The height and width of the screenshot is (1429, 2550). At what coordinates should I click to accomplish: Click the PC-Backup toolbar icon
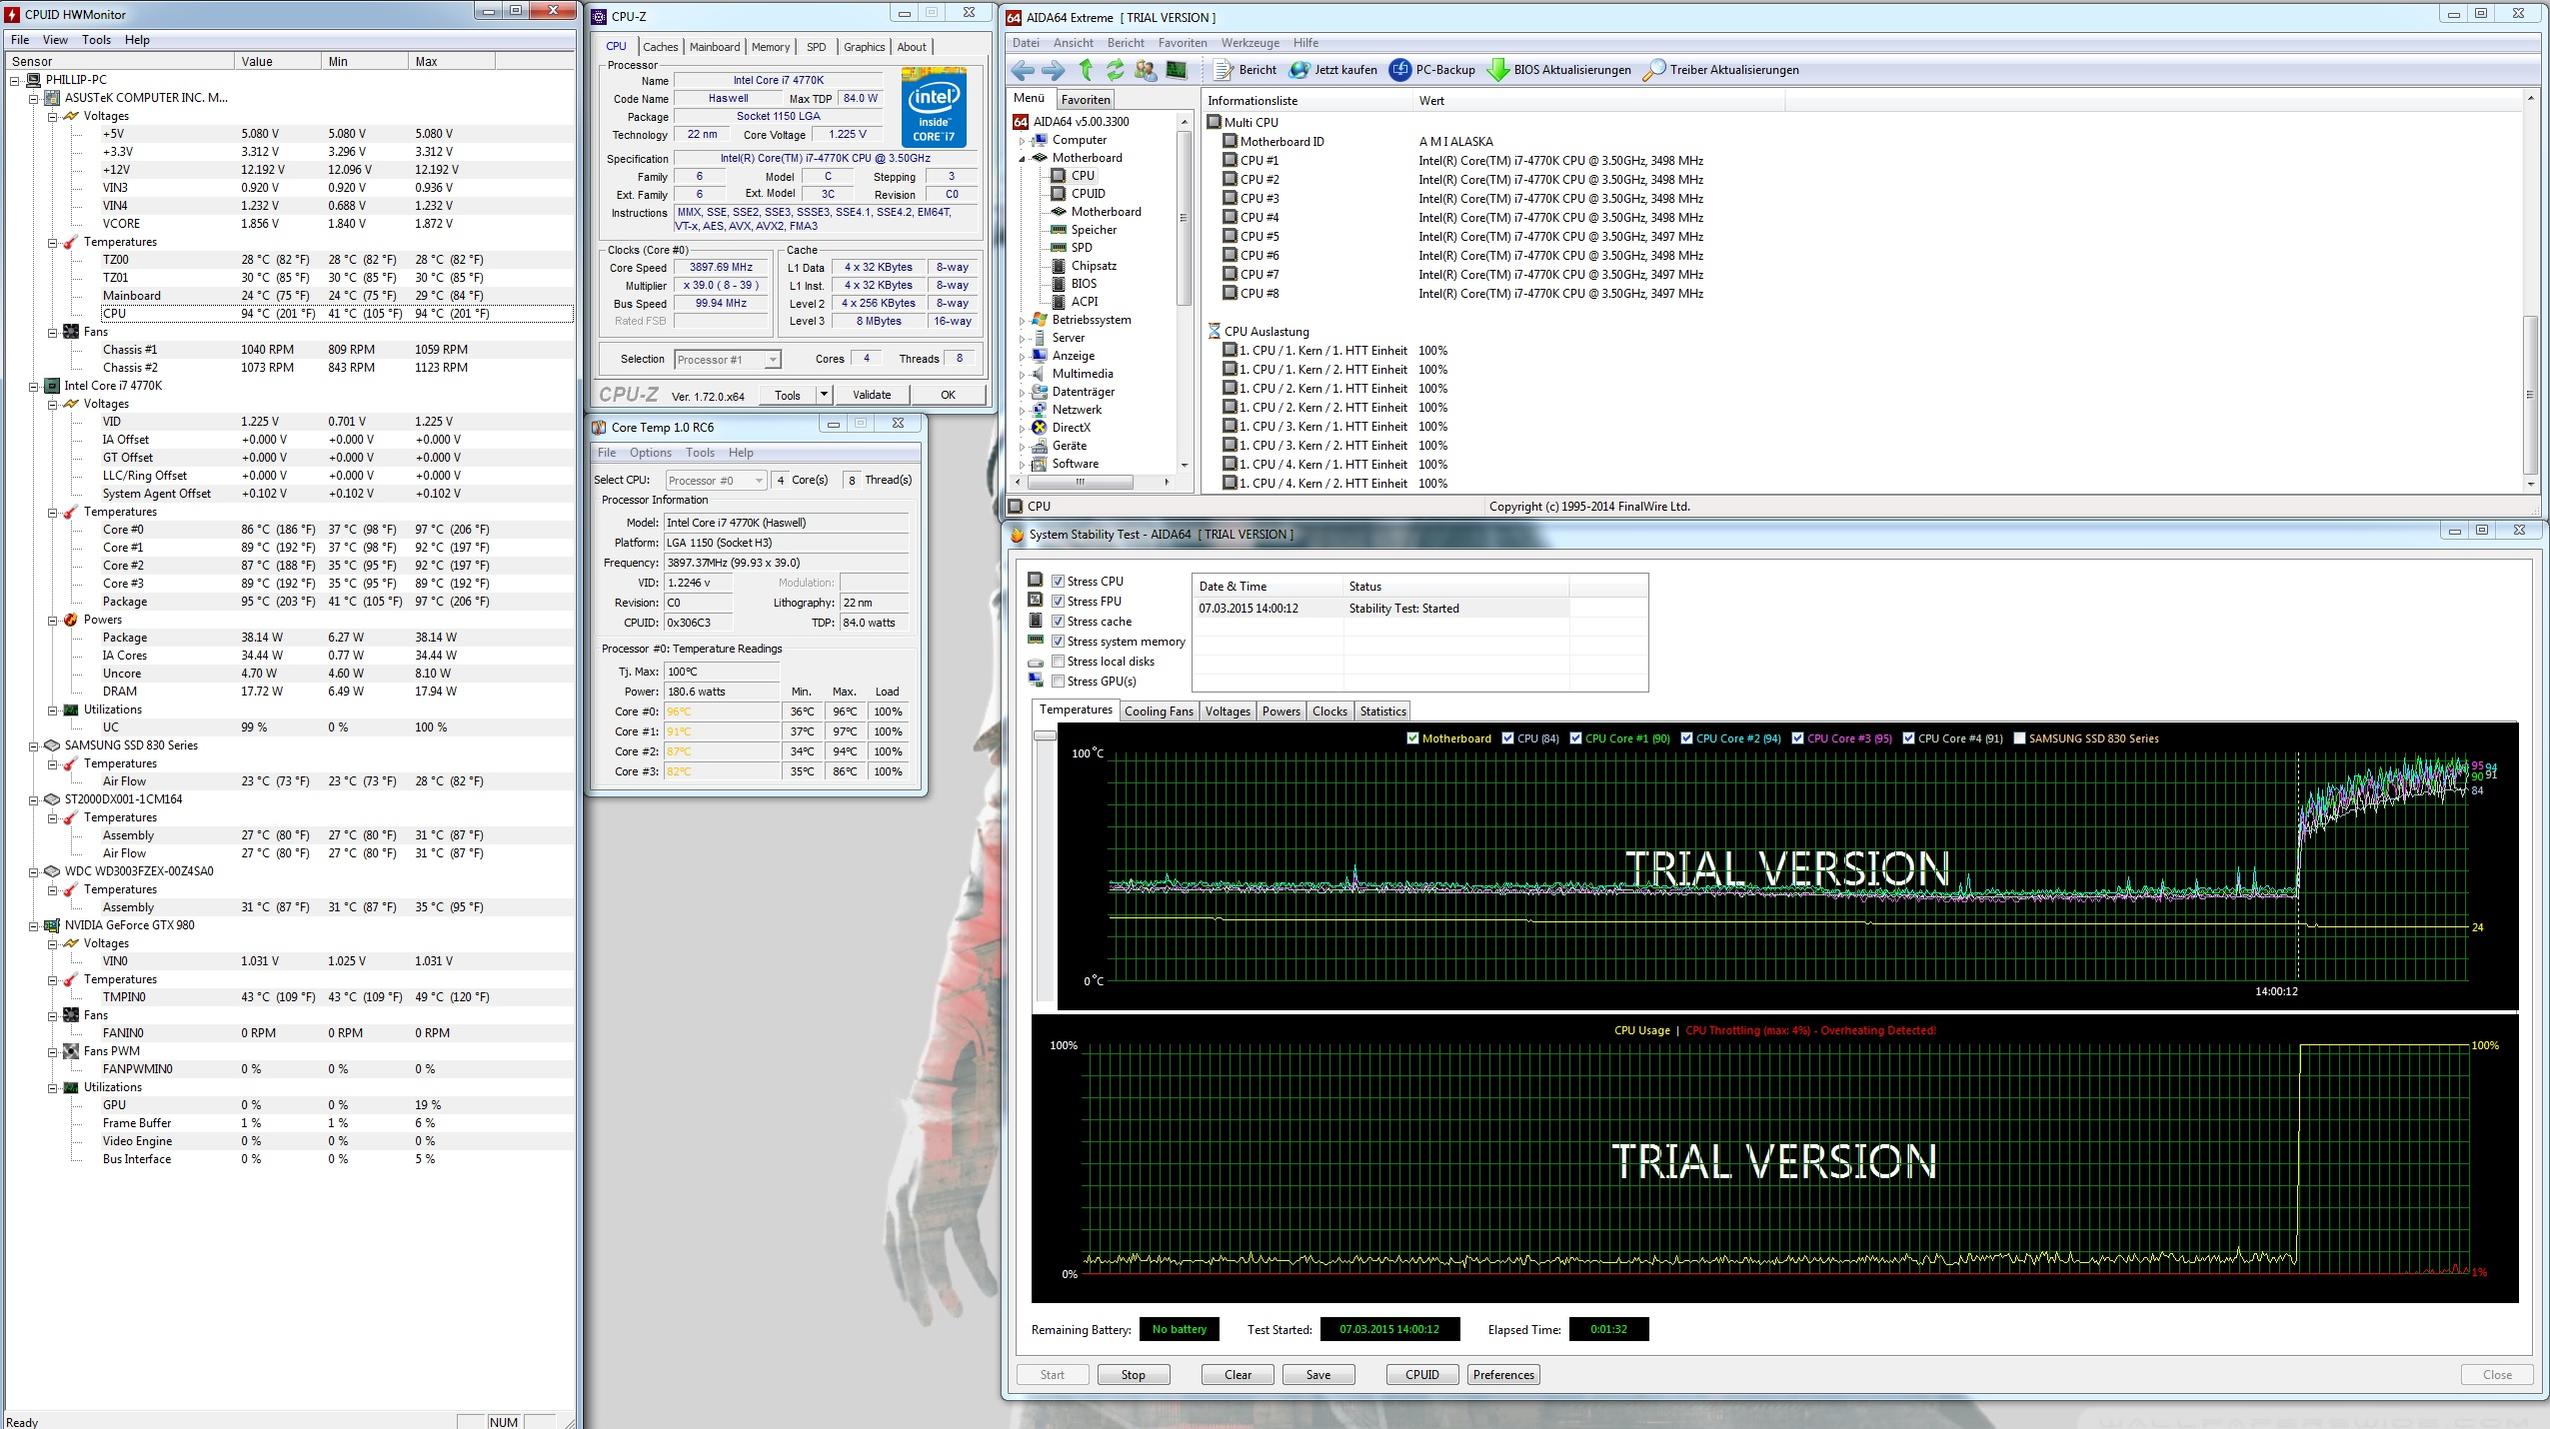[1400, 70]
